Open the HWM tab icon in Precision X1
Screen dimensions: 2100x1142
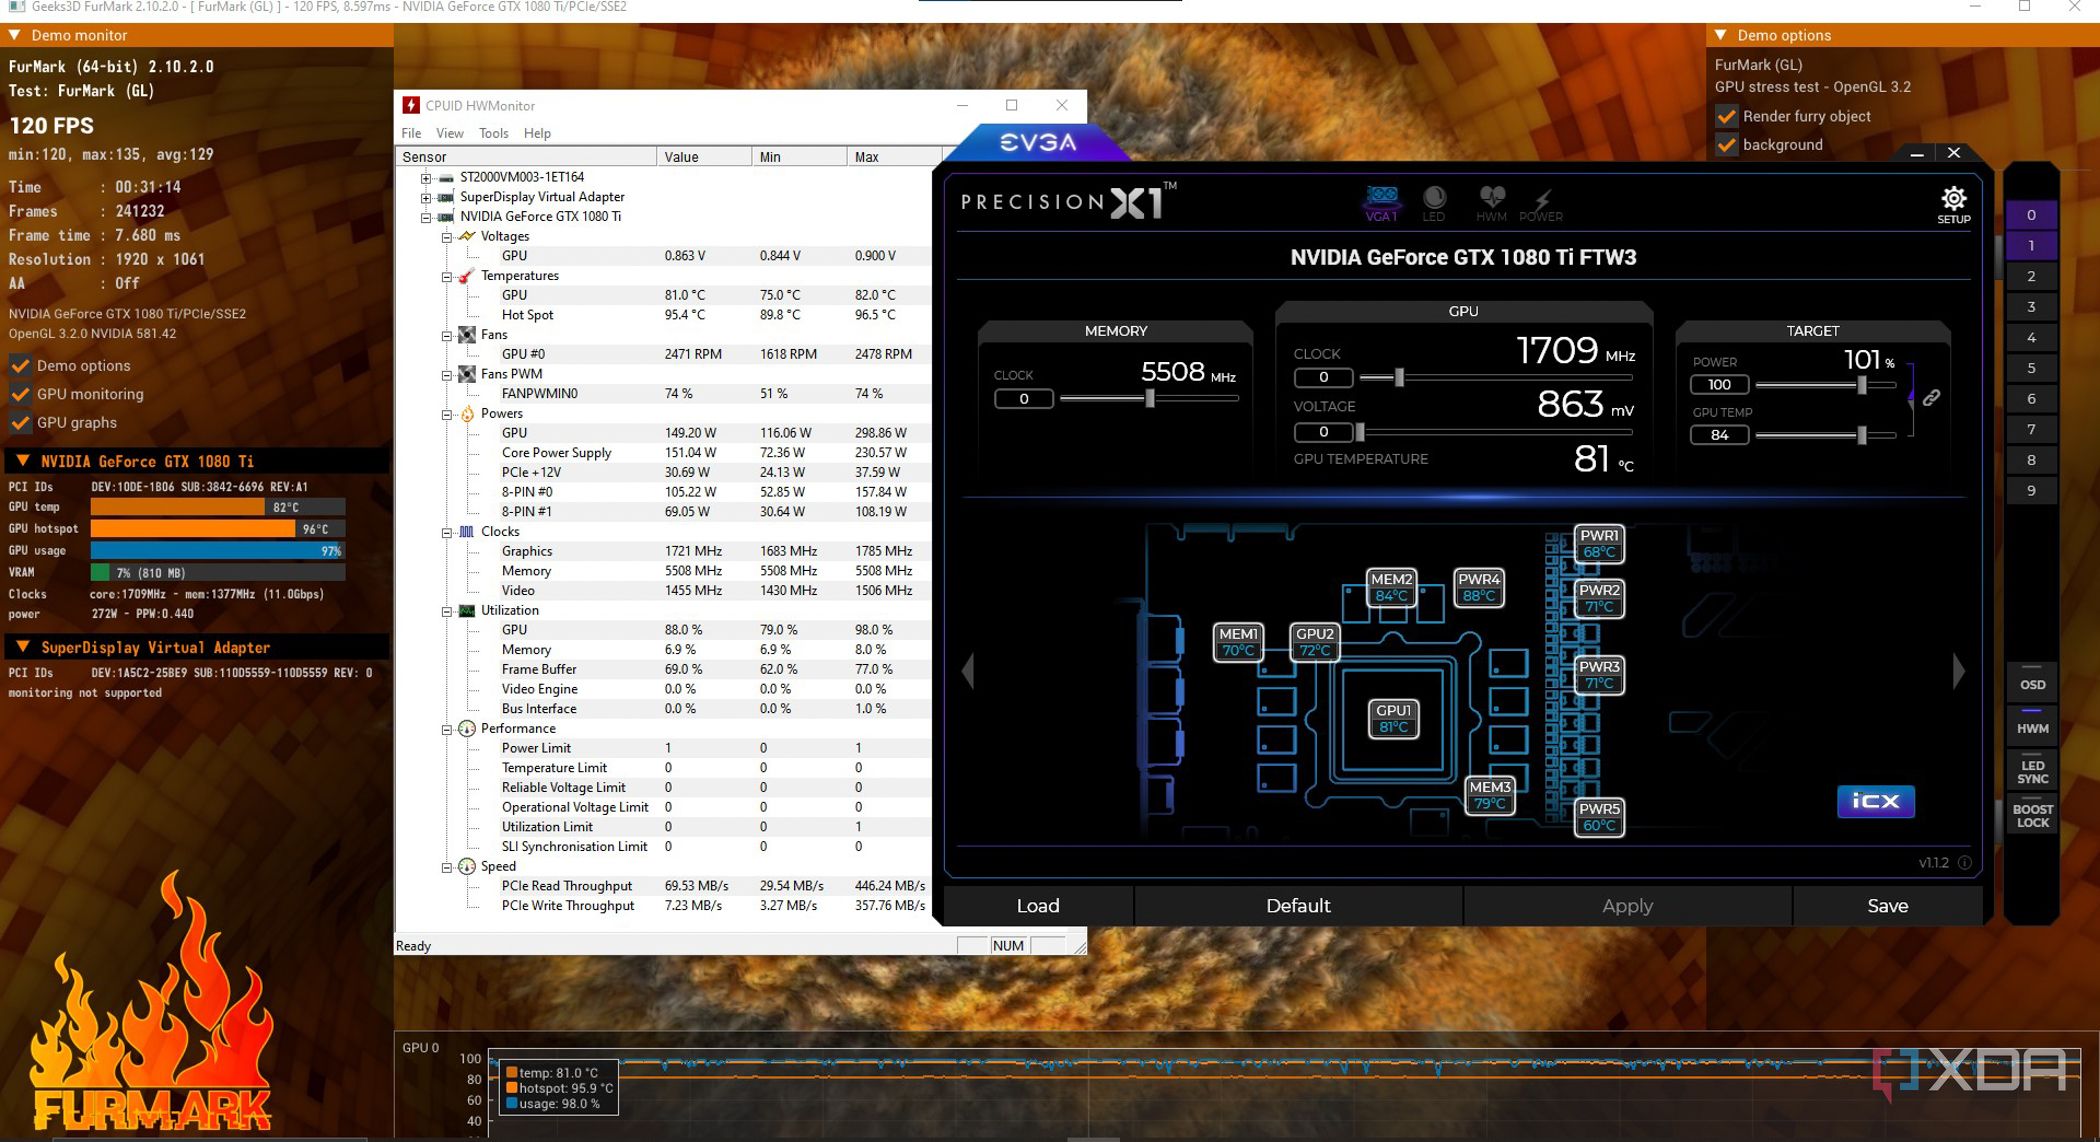(x=1491, y=203)
